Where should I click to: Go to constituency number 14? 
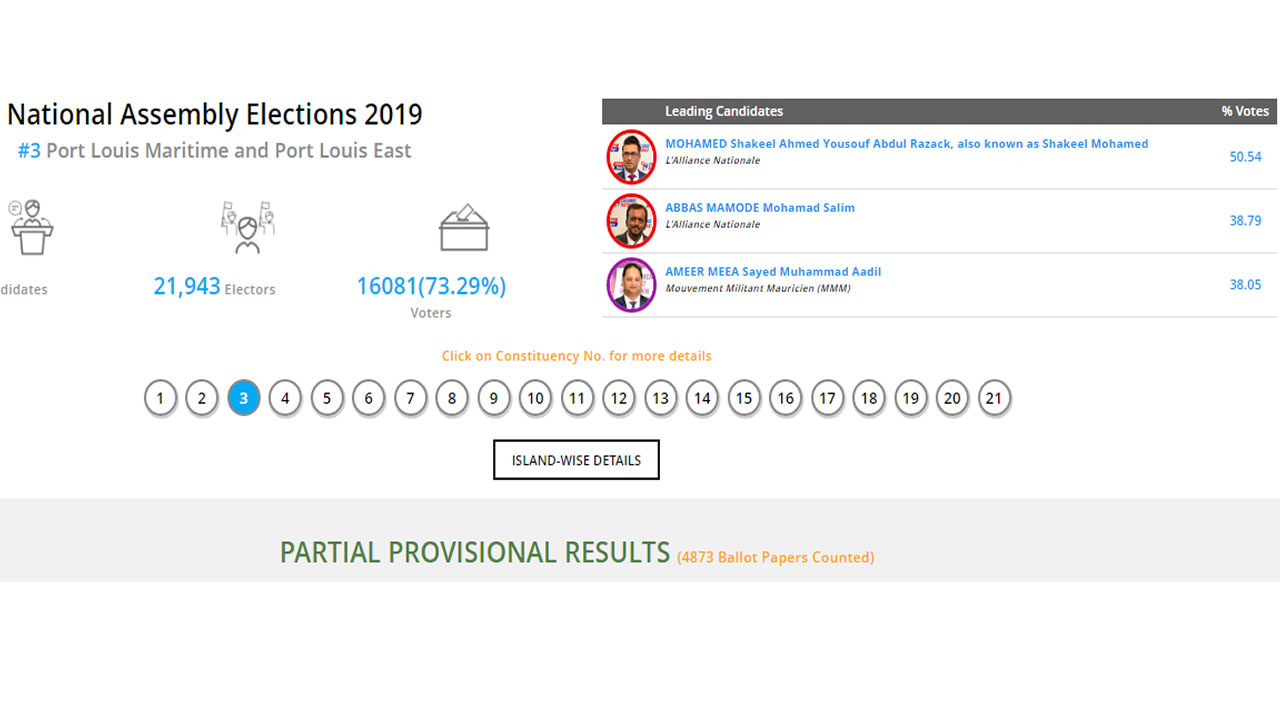click(x=702, y=399)
